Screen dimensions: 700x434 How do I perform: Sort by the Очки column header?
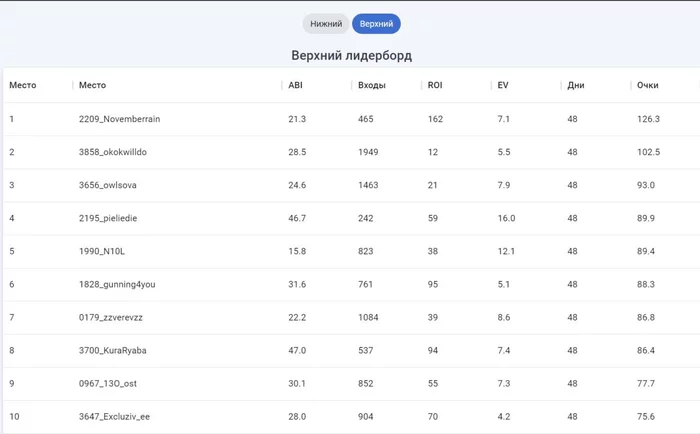pos(647,85)
